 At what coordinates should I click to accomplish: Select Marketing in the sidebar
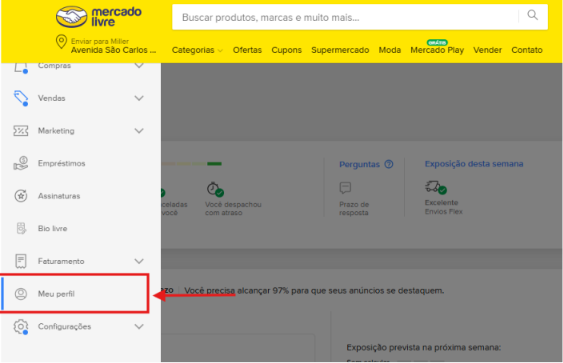(x=56, y=131)
